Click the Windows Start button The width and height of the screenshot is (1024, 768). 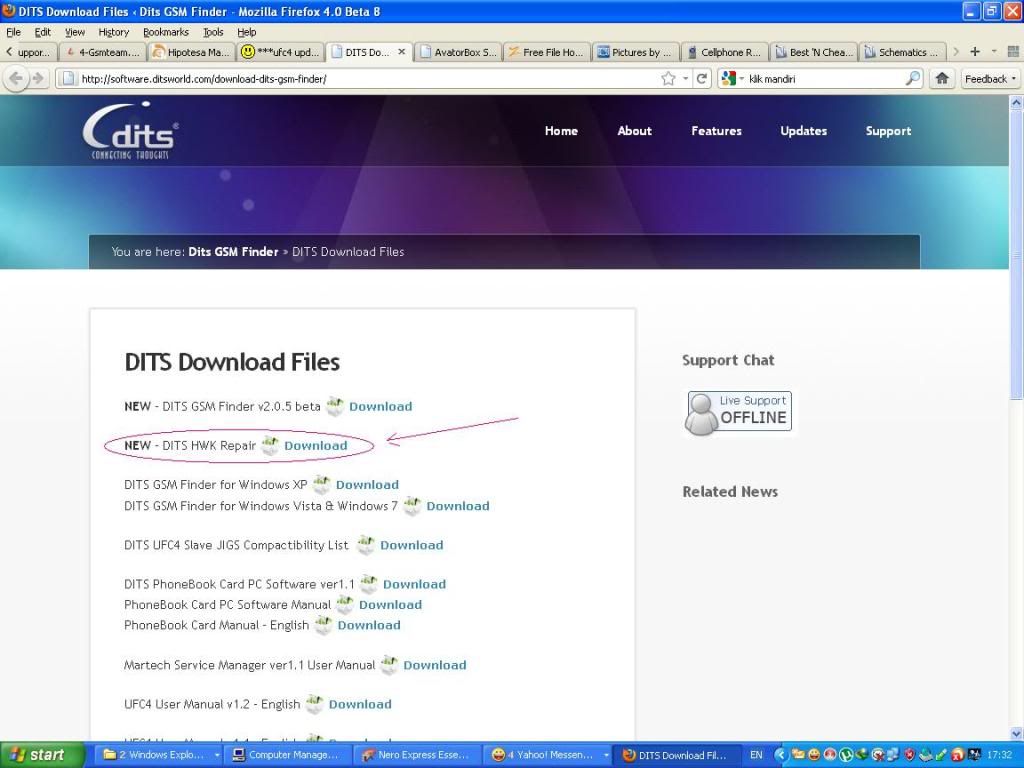point(42,755)
